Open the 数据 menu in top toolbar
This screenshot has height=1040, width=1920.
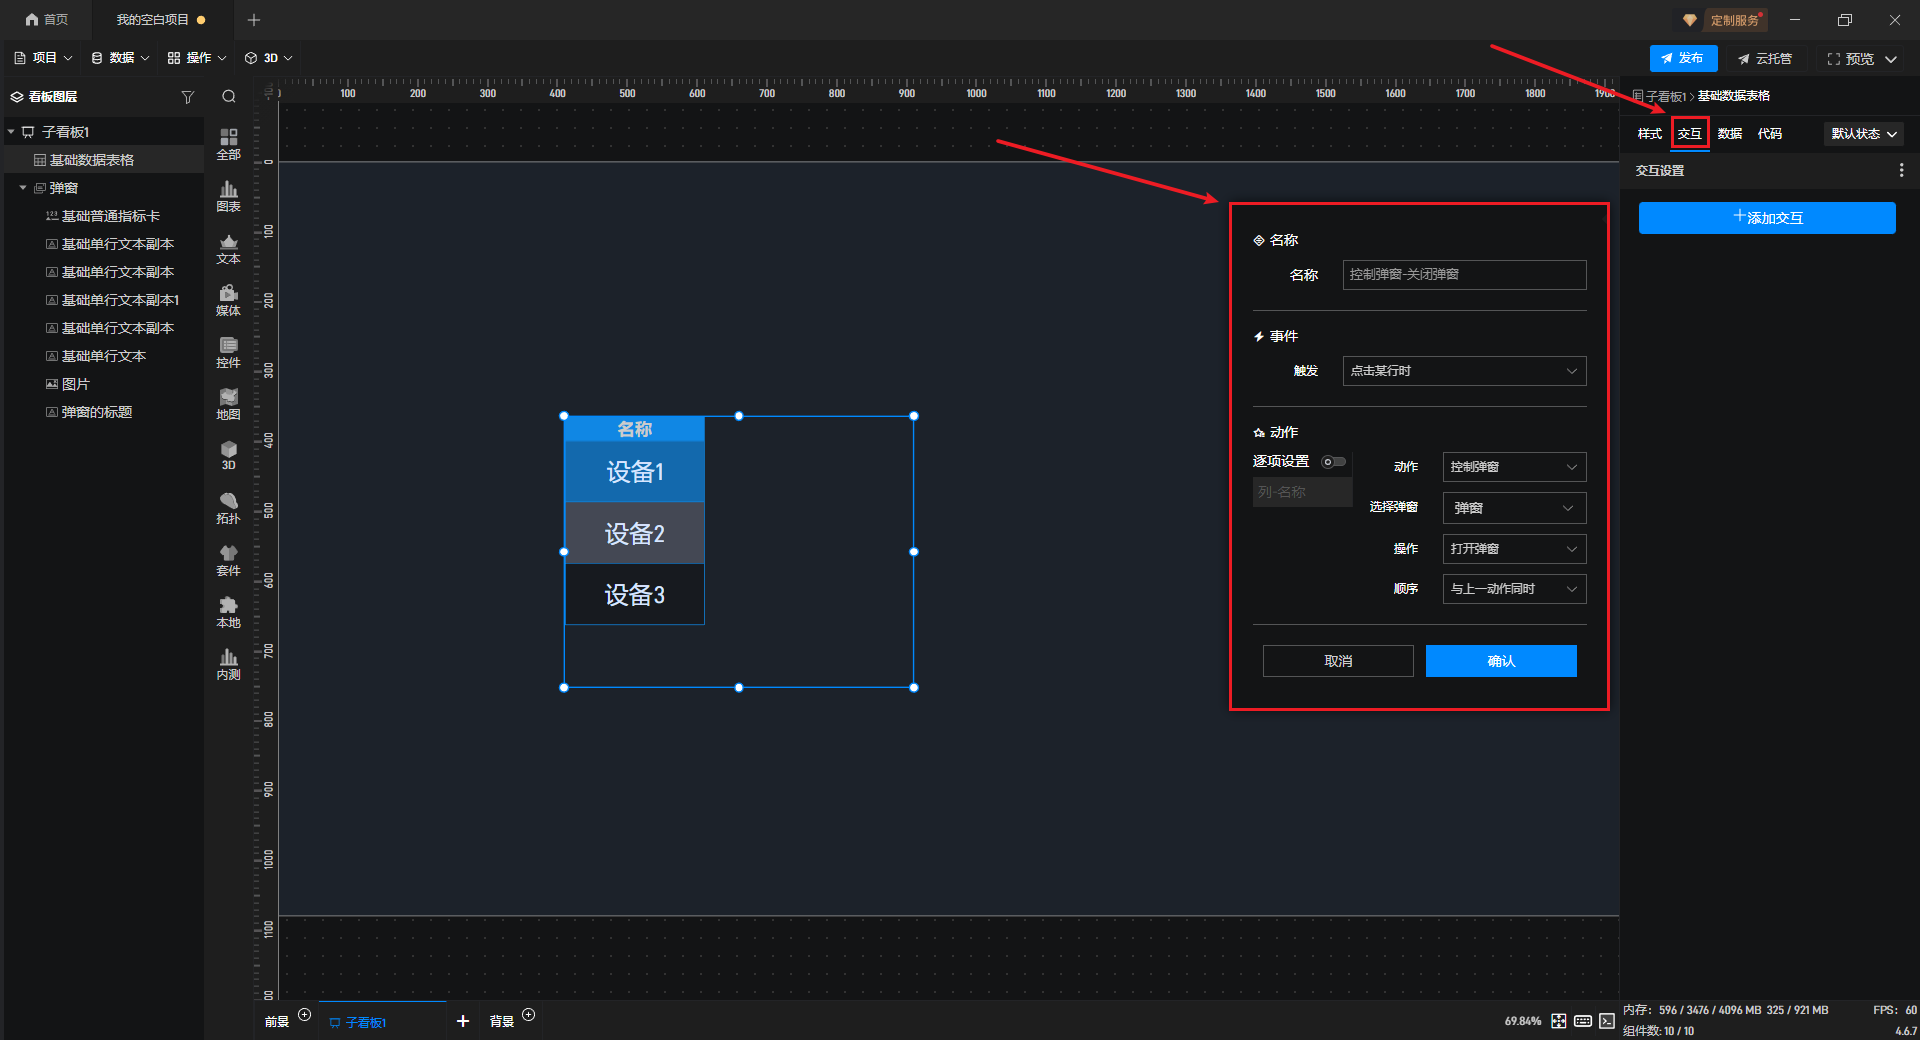click(x=120, y=58)
